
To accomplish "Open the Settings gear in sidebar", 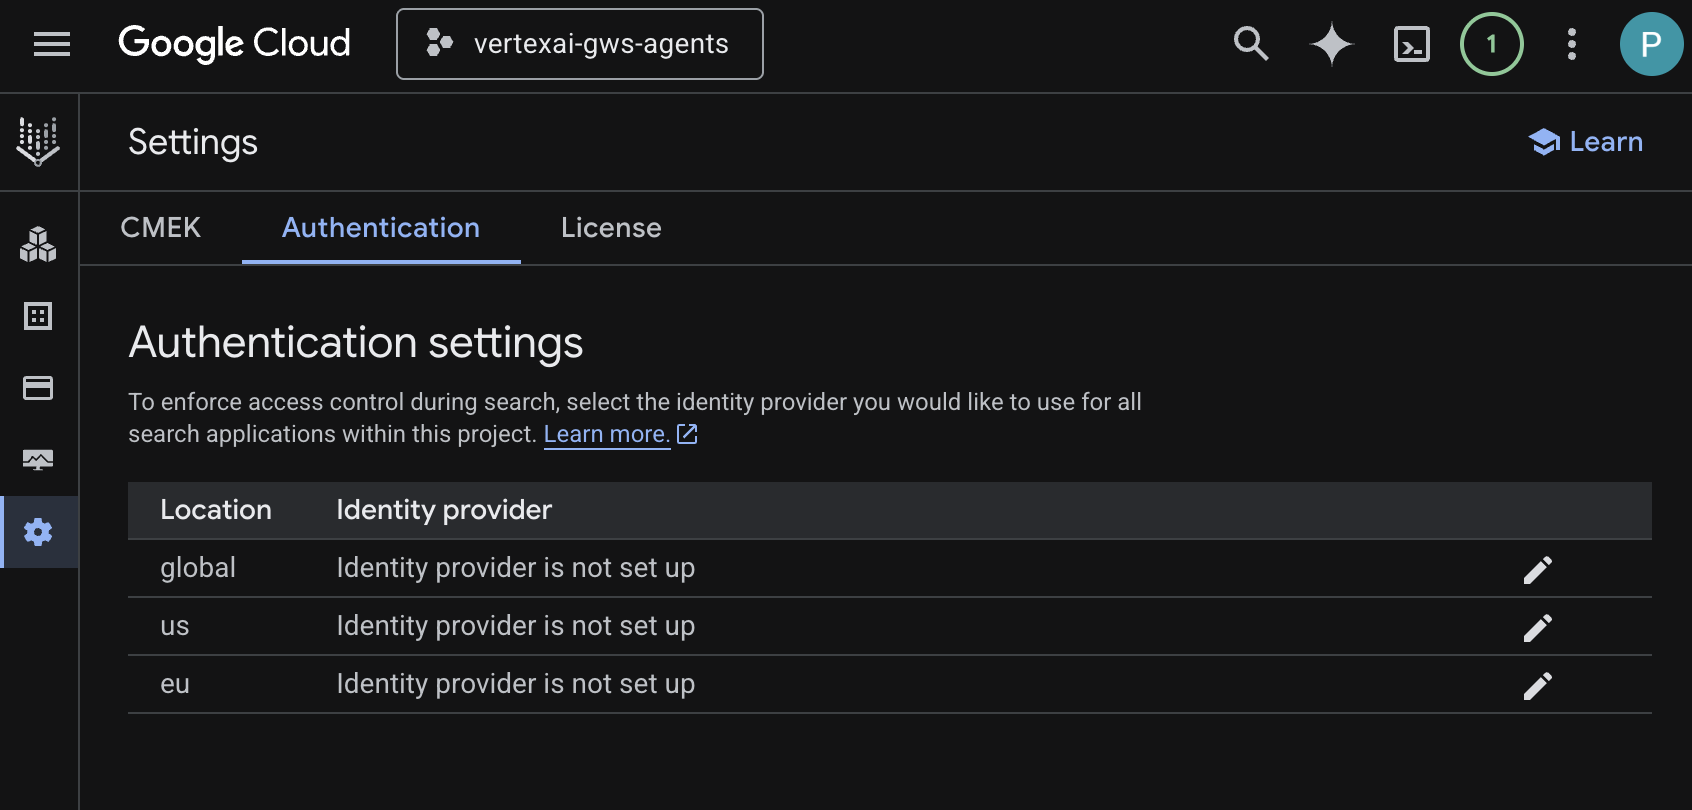I will [38, 532].
